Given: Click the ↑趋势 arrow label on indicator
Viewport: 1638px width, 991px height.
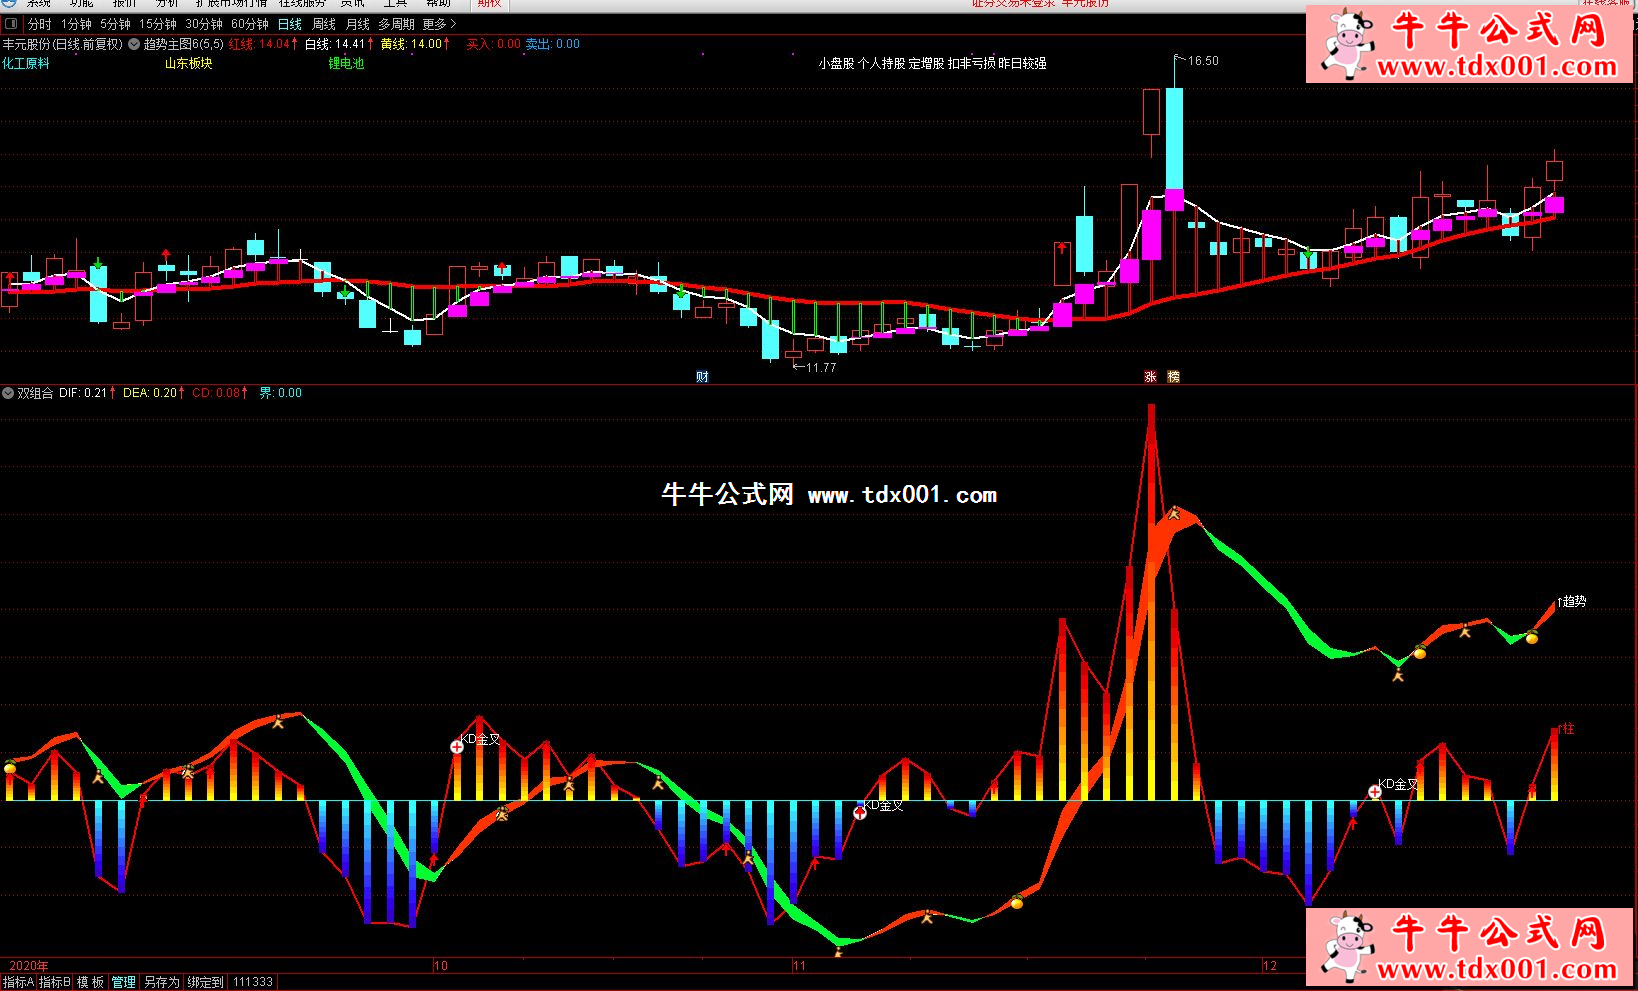Looking at the screenshot, I should click(1571, 601).
